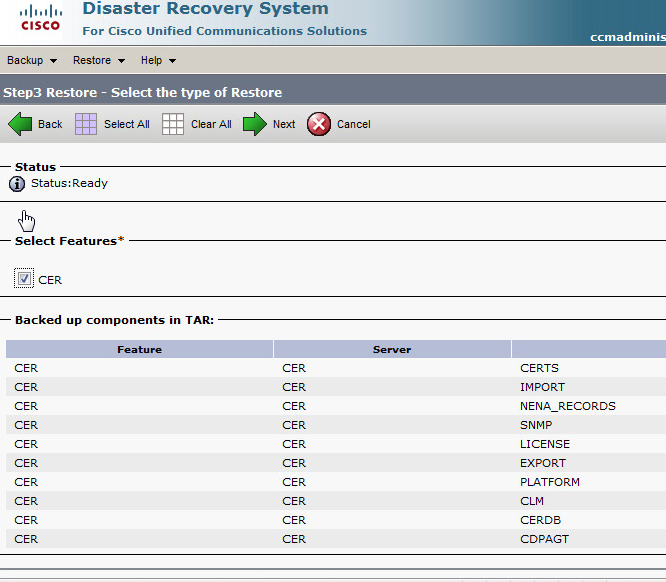The image size is (666, 582).
Task: Click the Next text label
Action: coord(284,124)
